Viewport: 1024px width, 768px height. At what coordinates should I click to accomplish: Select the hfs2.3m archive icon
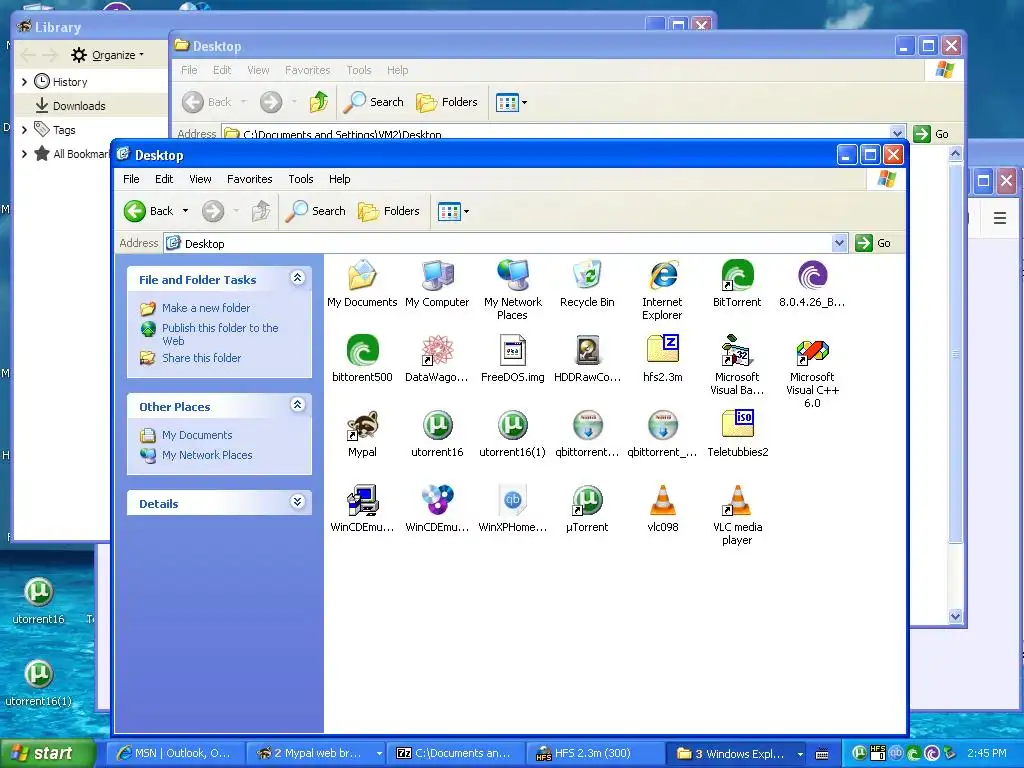pyautogui.click(x=662, y=349)
